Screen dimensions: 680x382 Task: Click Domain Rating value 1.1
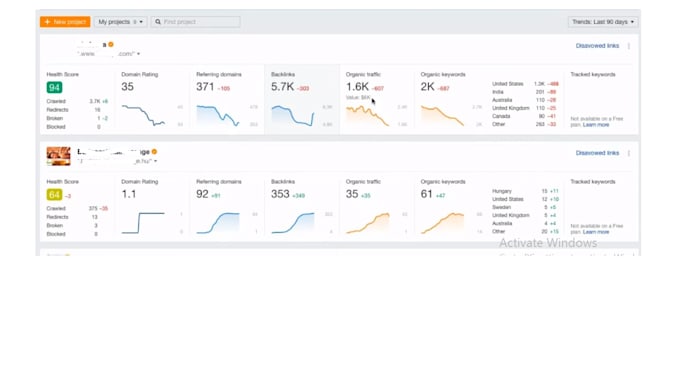point(129,194)
